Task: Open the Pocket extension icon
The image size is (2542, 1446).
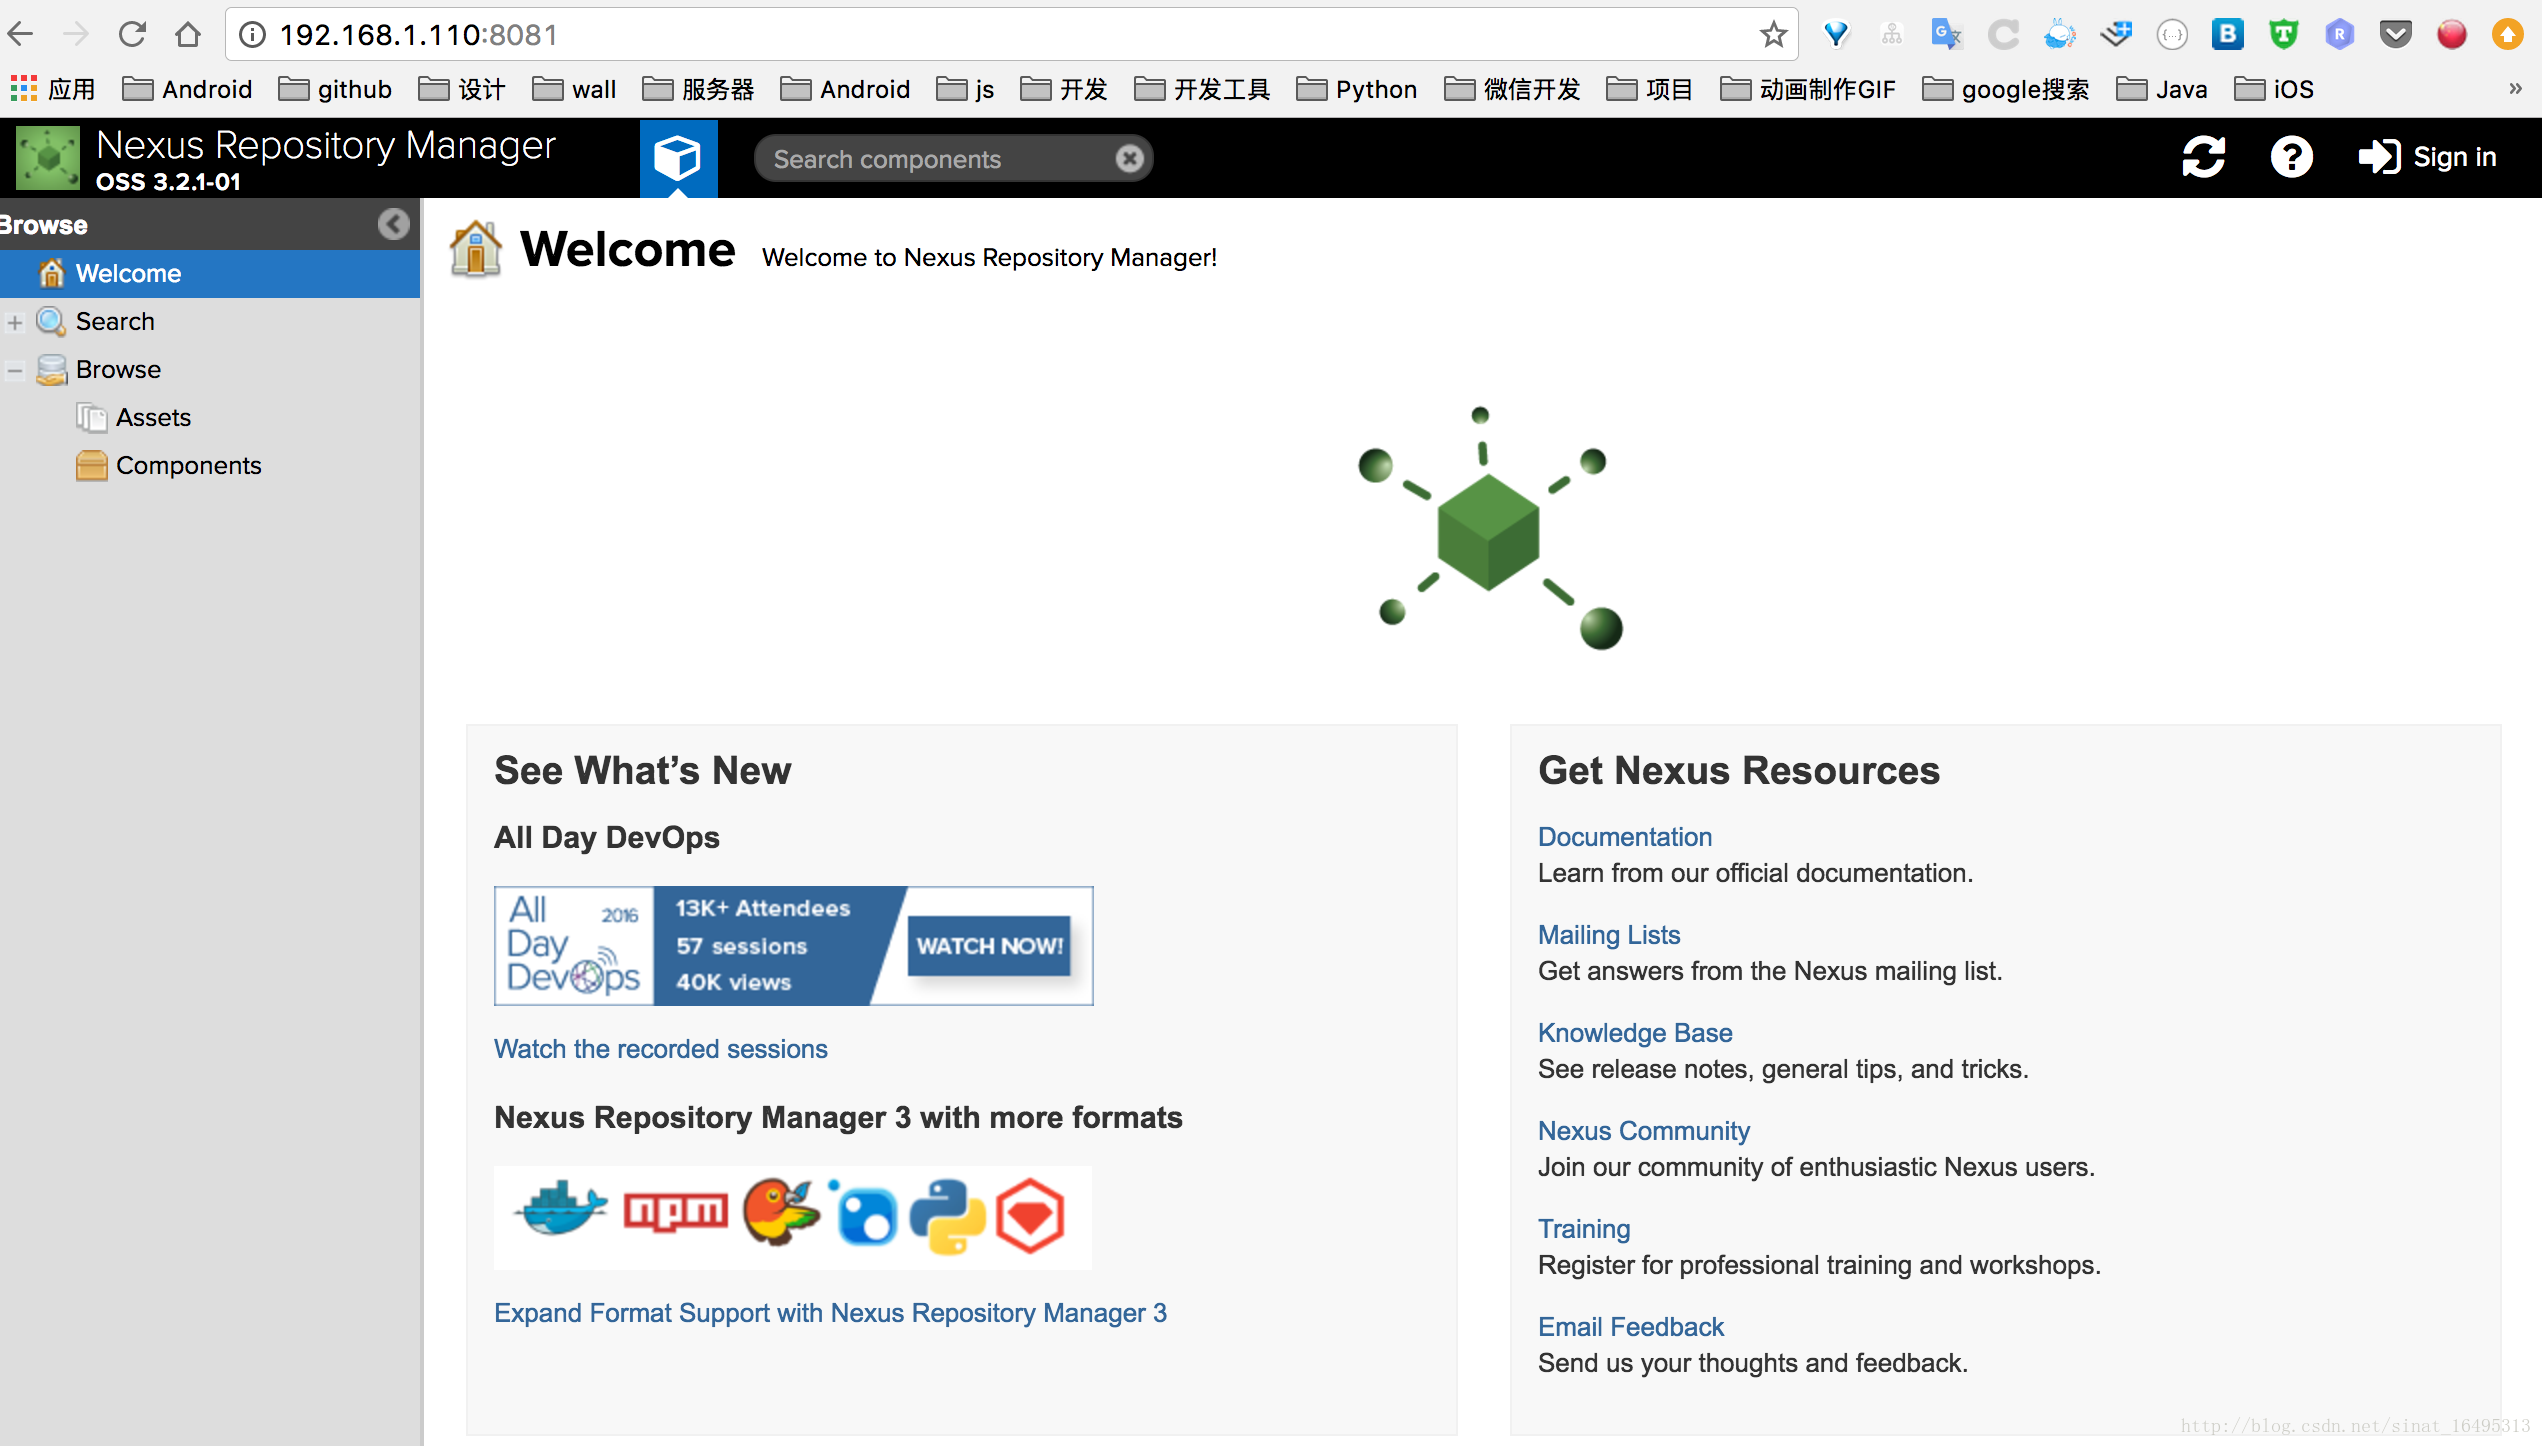Action: tap(2395, 35)
